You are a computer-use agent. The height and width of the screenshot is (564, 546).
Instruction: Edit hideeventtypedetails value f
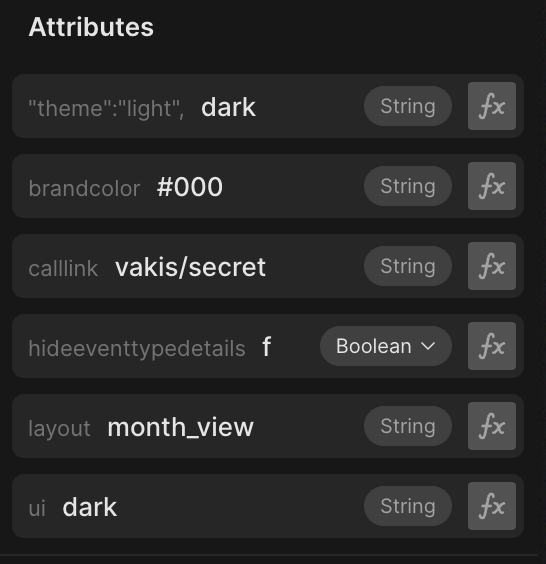pyautogui.click(x=267, y=346)
